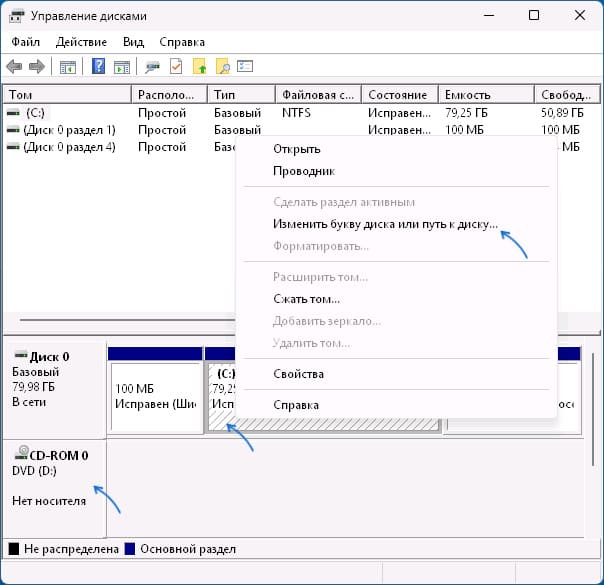Open the Файл menu

(25, 42)
